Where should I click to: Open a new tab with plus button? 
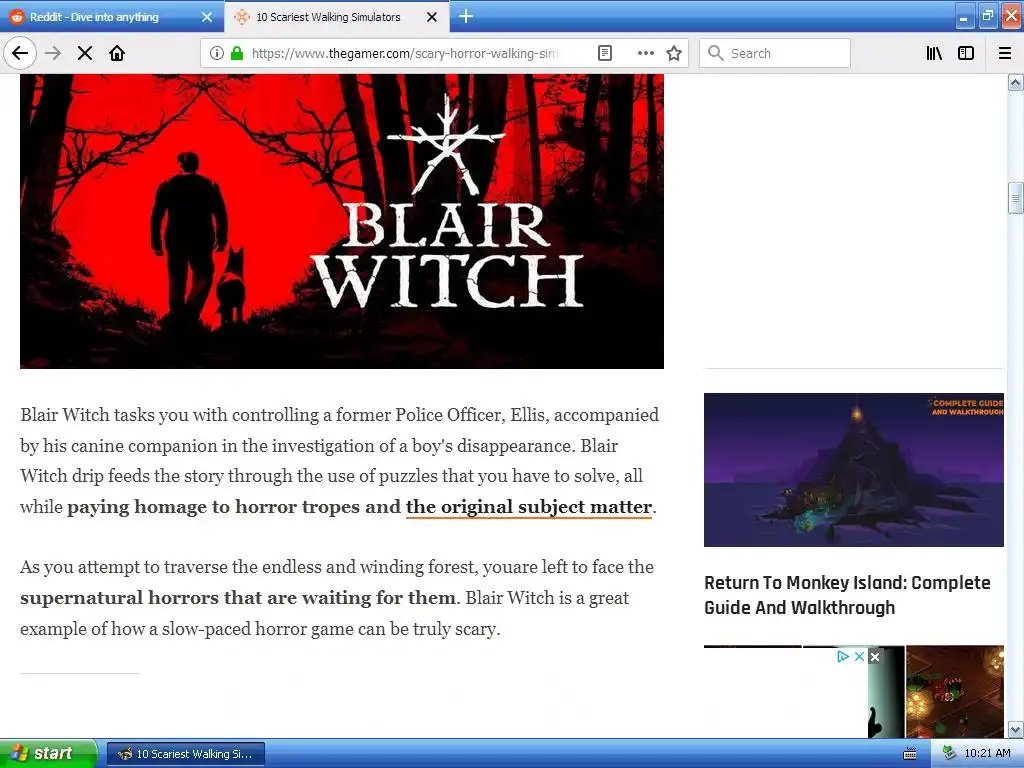(x=466, y=16)
